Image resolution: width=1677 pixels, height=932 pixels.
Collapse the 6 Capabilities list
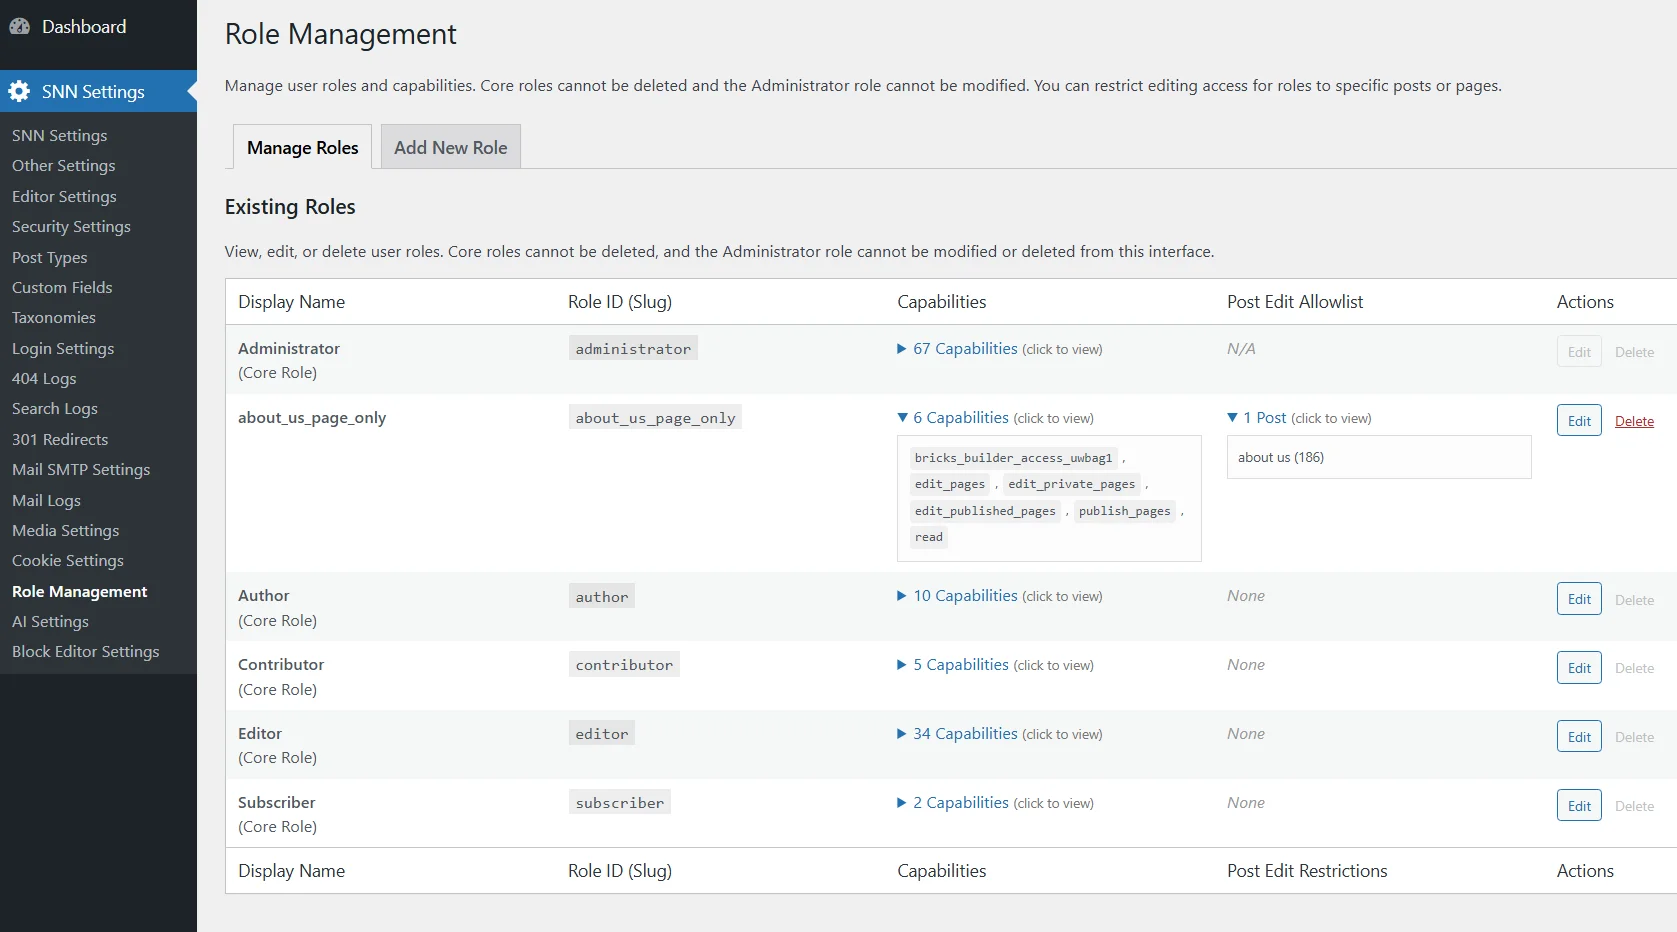pyautogui.click(x=960, y=418)
